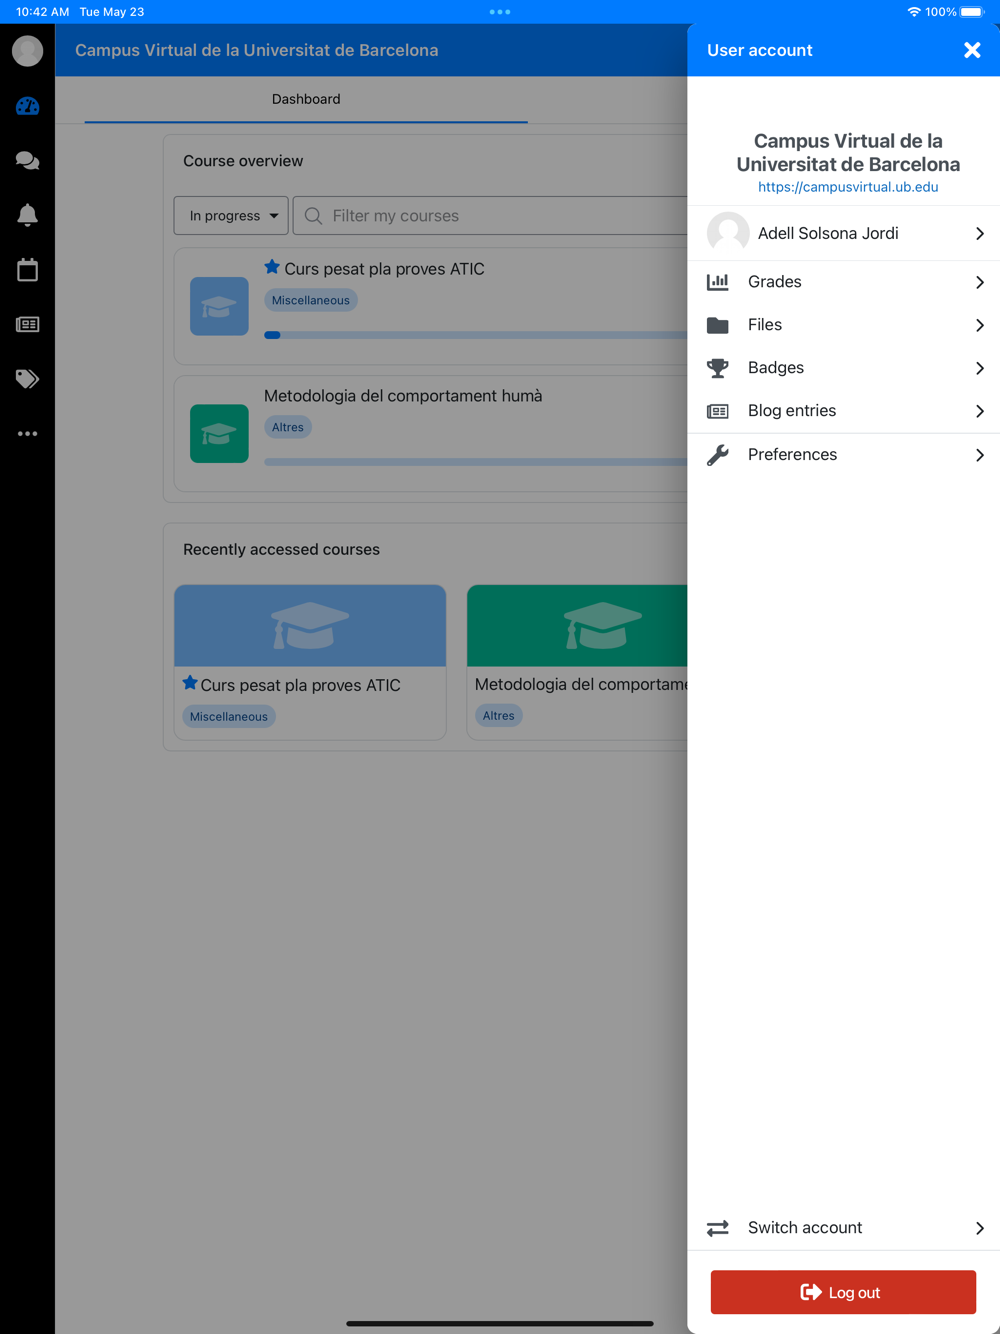1000x1334 pixels.
Task: Expand the Grades row chevron
Action: coord(980,282)
